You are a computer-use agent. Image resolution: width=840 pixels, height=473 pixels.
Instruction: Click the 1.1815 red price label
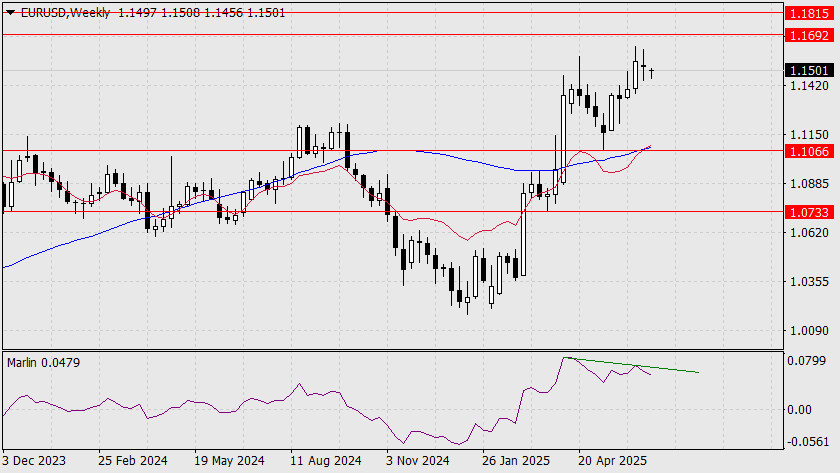point(809,13)
